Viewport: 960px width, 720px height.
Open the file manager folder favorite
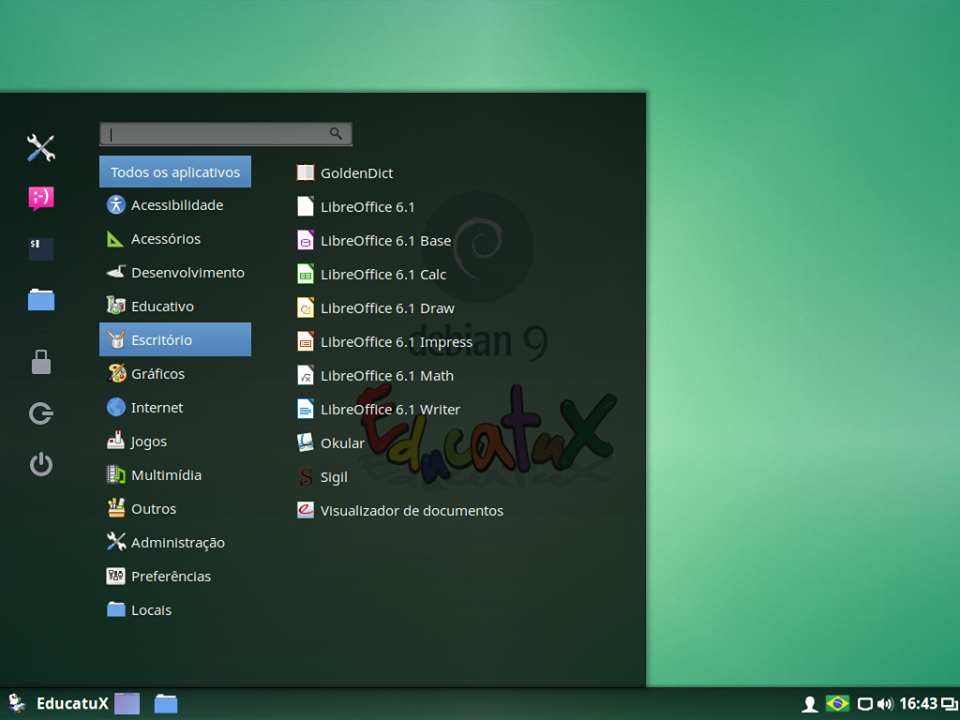tap(41, 300)
